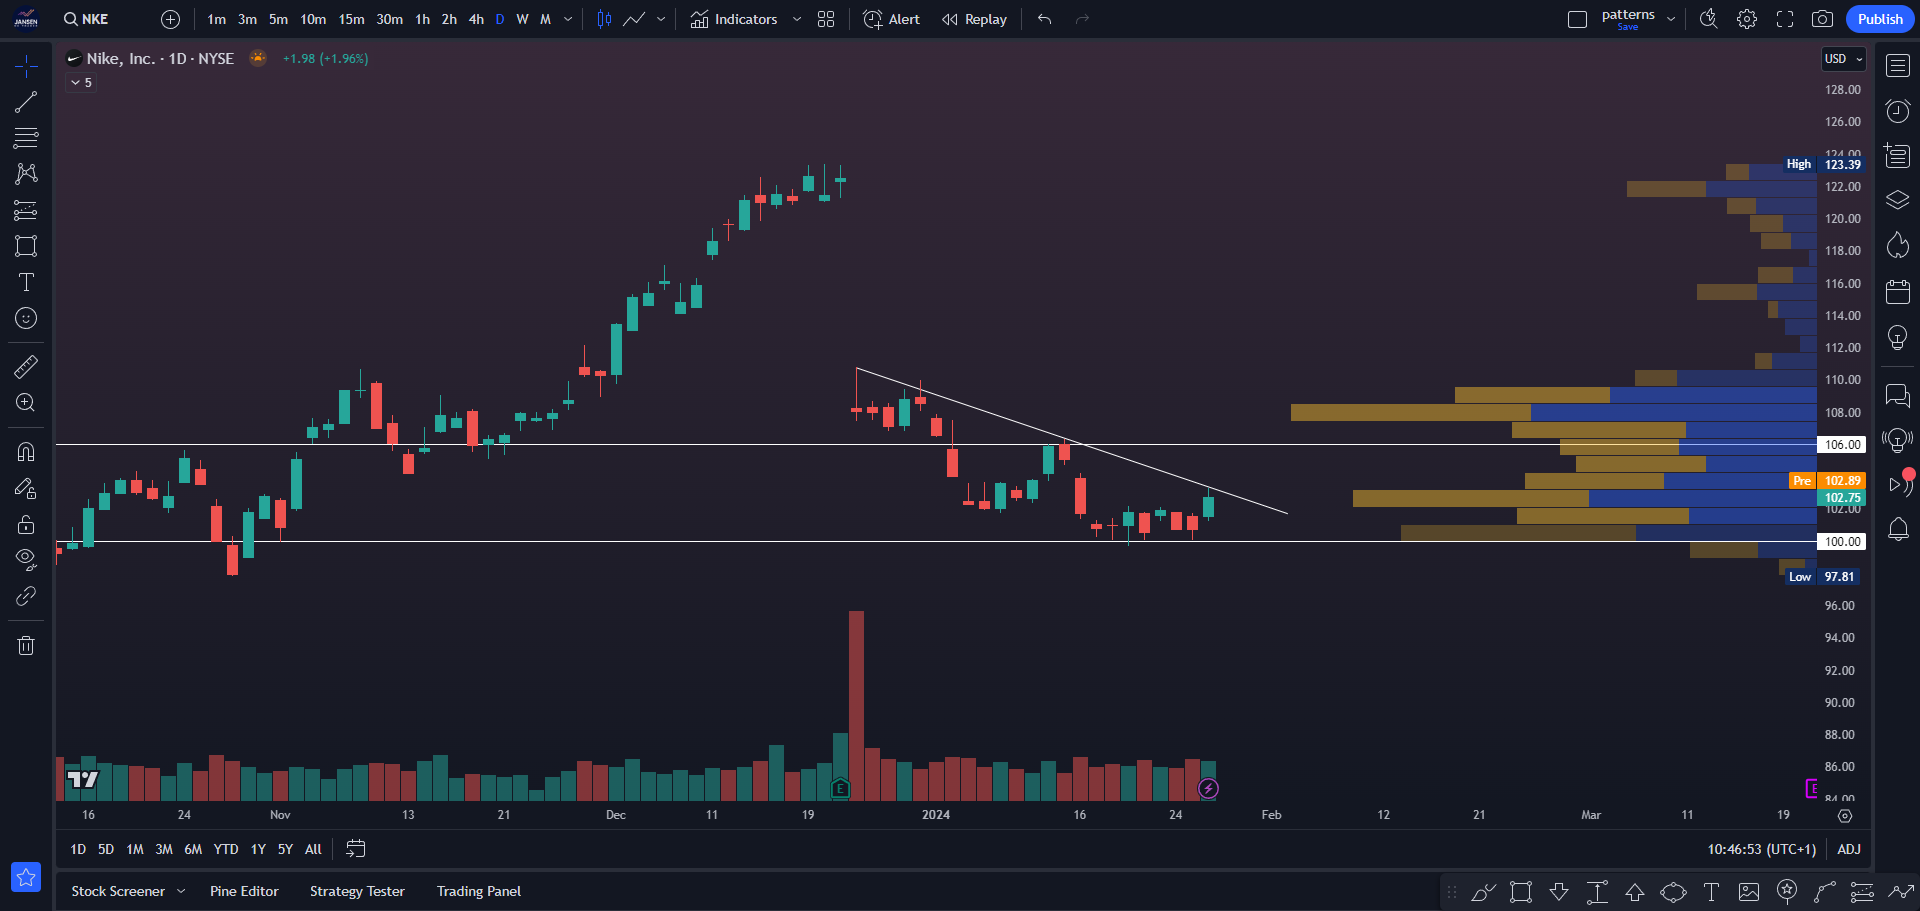This screenshot has width=1920, height=911.
Task: Open the watchlist panel
Action: (1898, 66)
